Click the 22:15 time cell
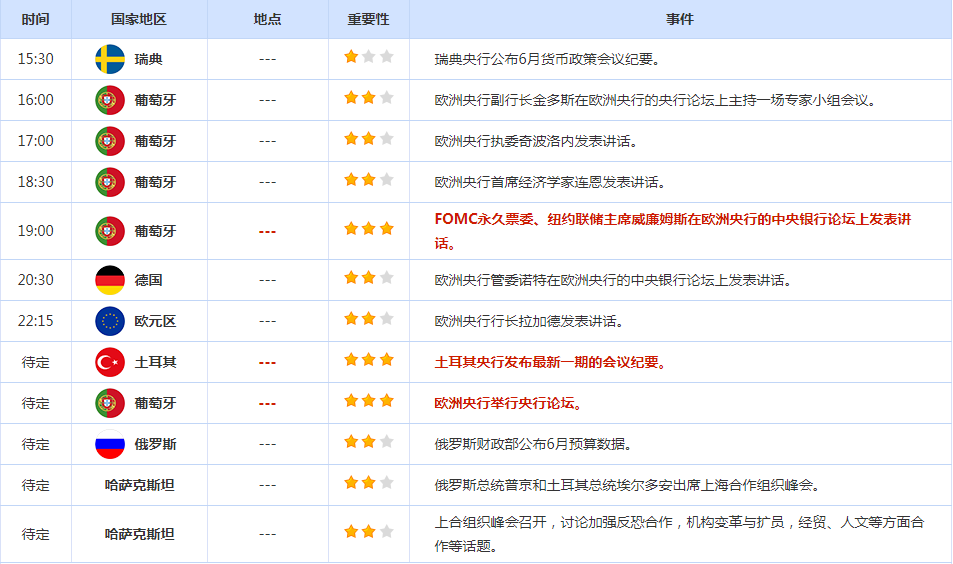Image resolution: width=953 pixels, height=564 pixels. [35, 321]
